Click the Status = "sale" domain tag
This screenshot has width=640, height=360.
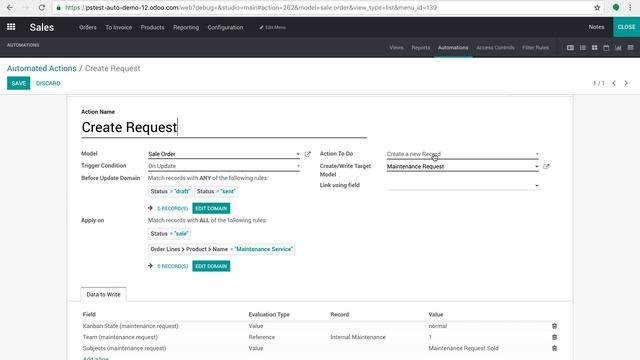point(169,233)
